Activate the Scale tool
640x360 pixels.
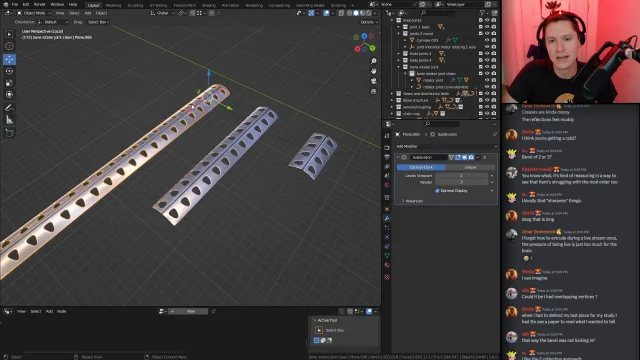9,83
